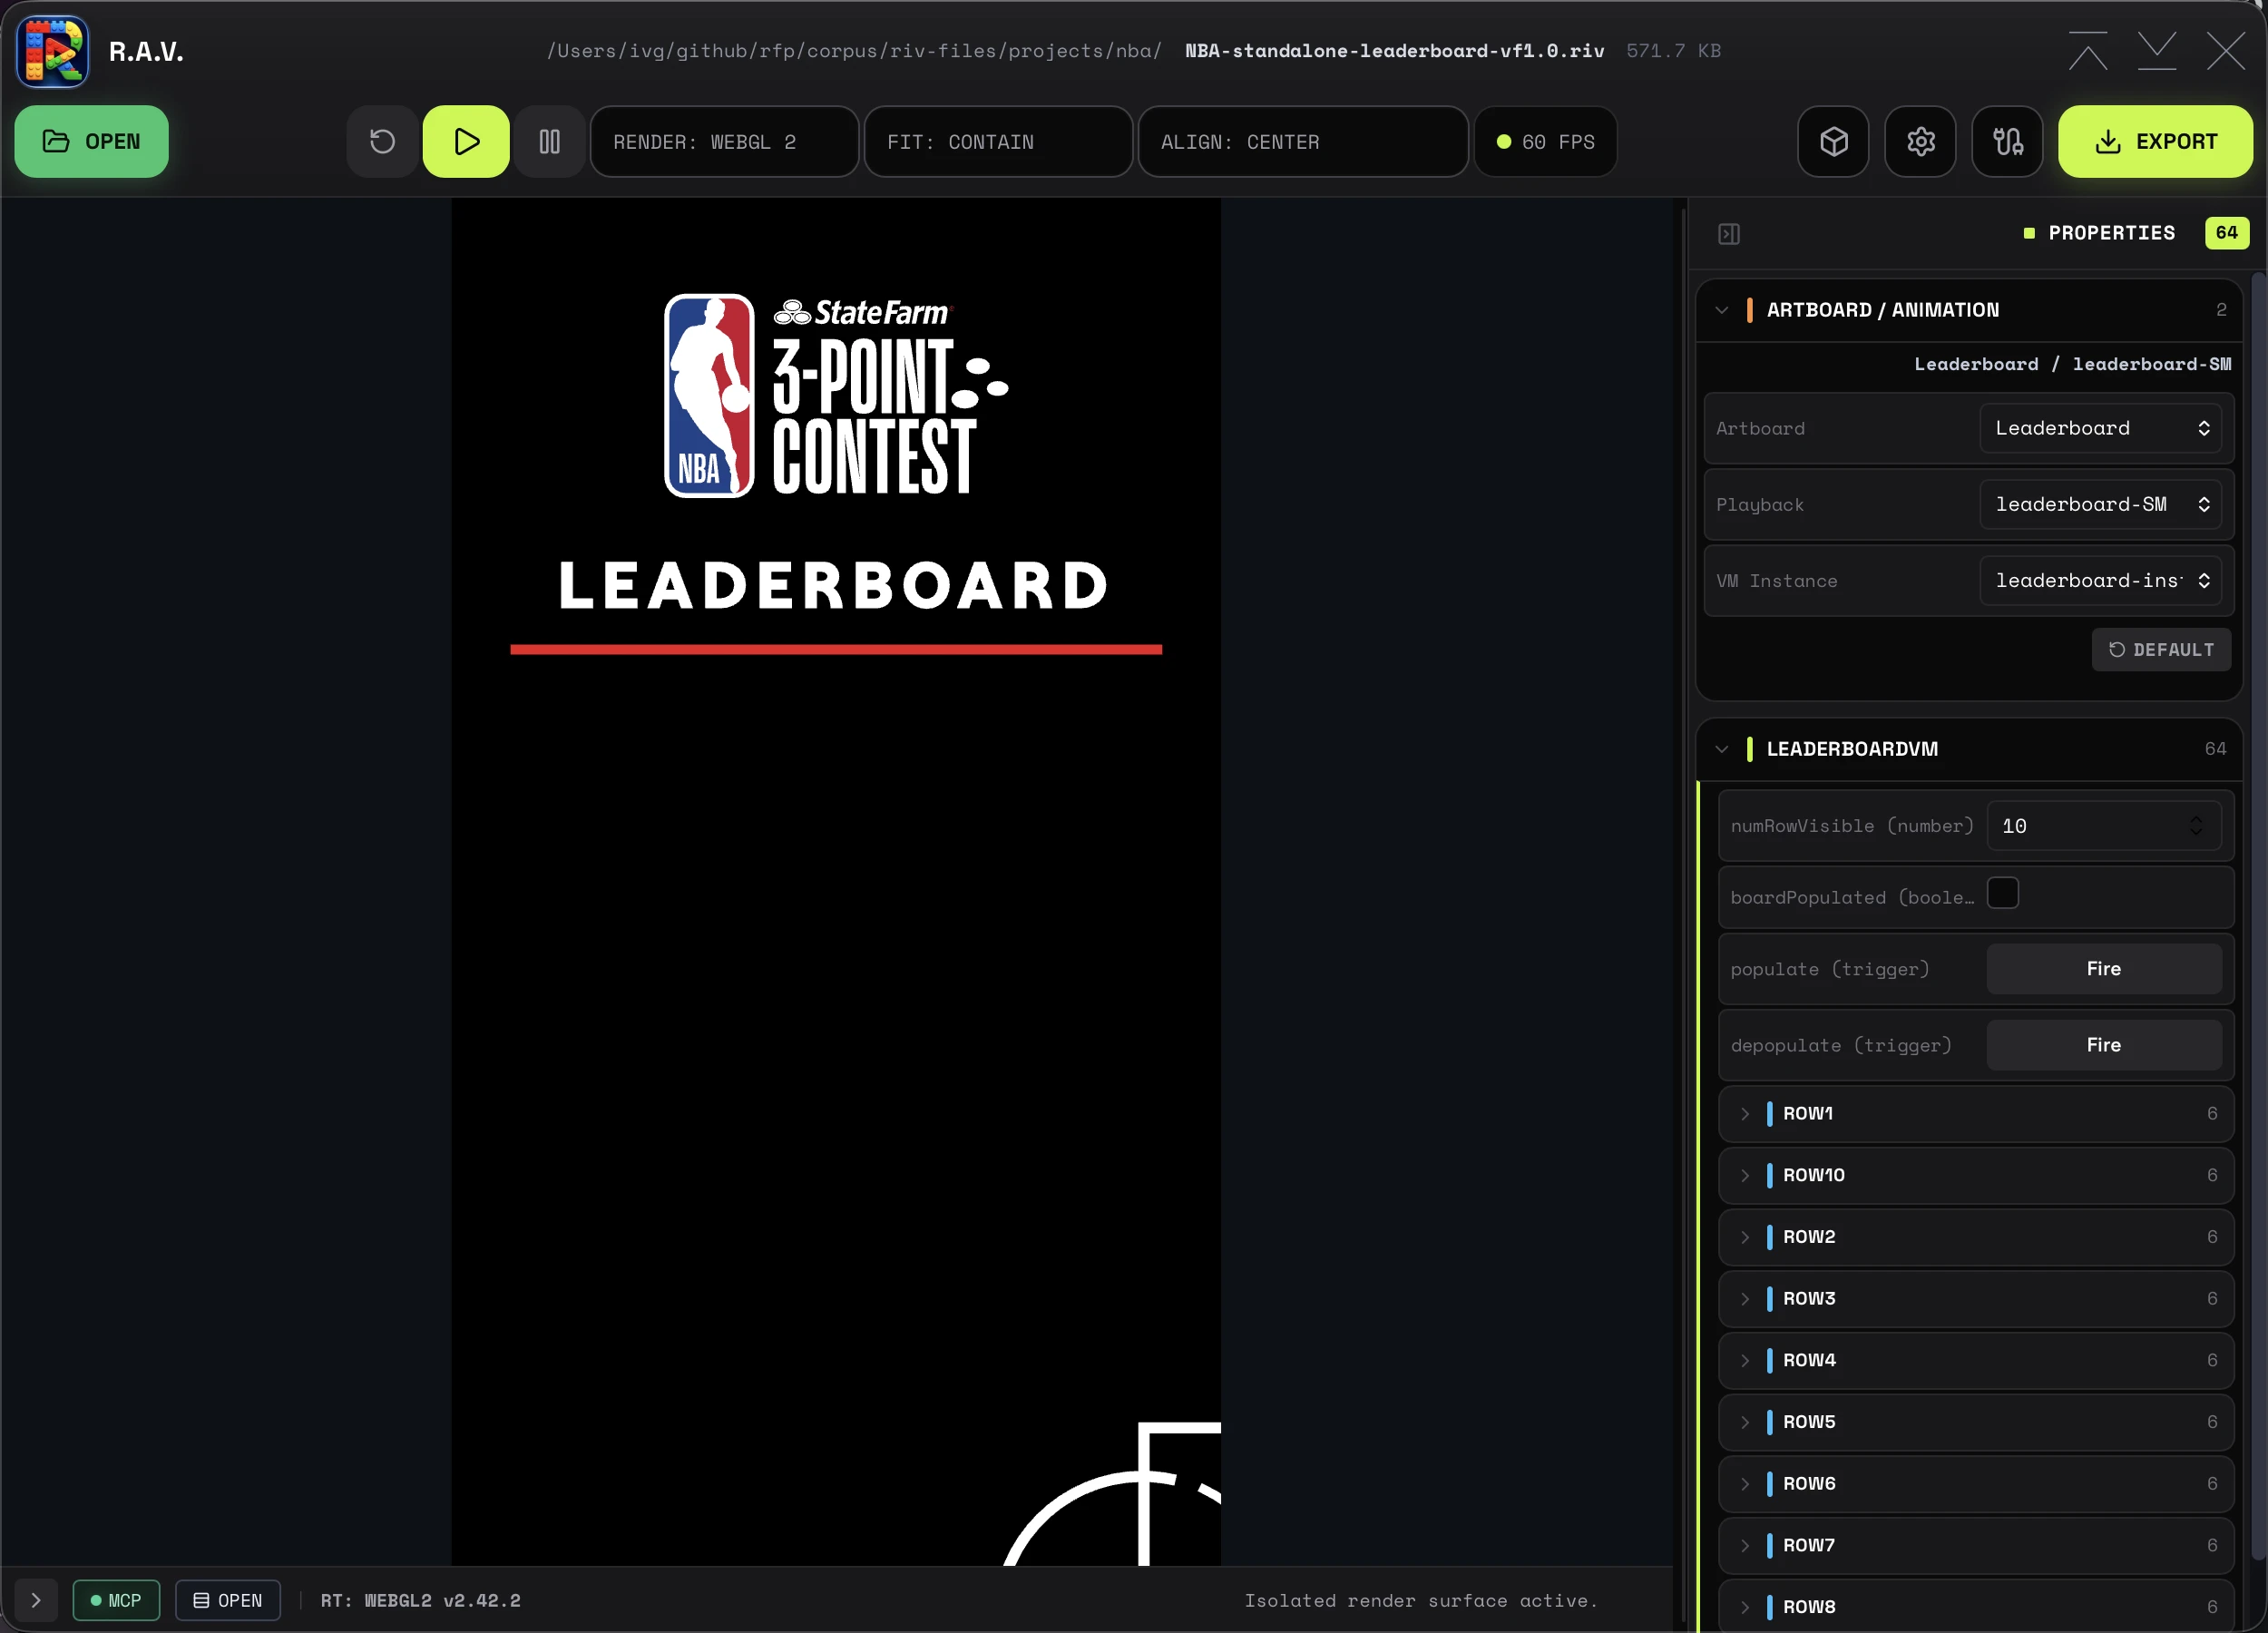Toggle the MCP status indicator
The height and width of the screenshot is (1633, 2268).
(116, 1600)
